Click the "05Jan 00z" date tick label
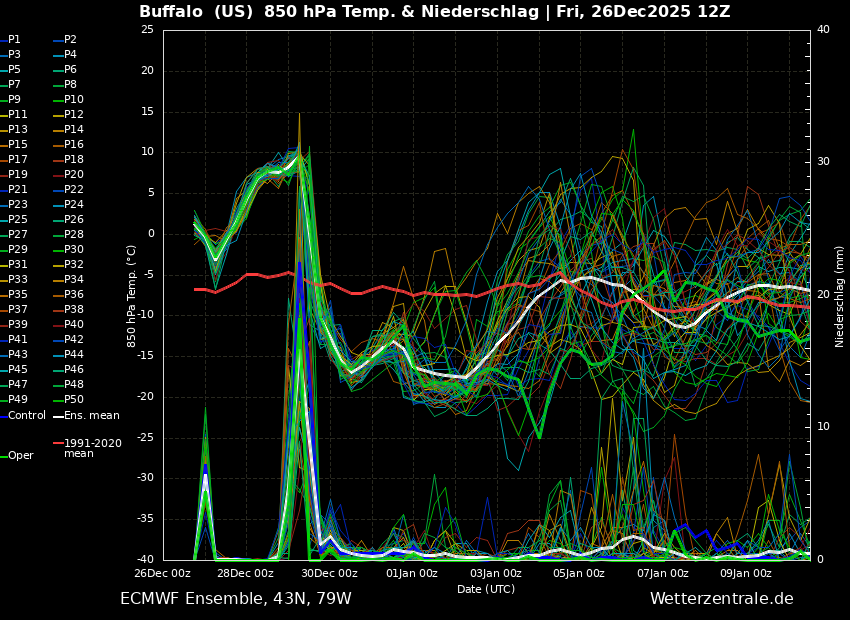The height and width of the screenshot is (620, 850). 578,573
